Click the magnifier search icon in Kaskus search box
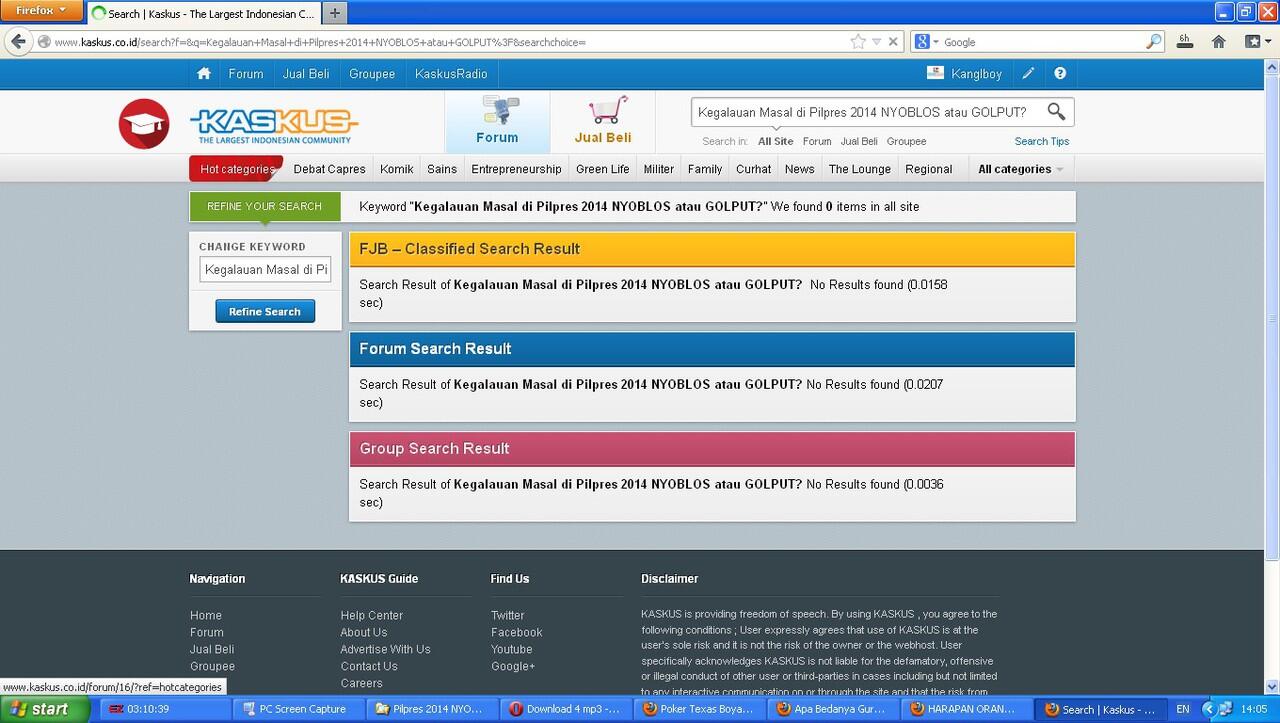Screen dimensions: 1280x723 (x=1056, y=111)
